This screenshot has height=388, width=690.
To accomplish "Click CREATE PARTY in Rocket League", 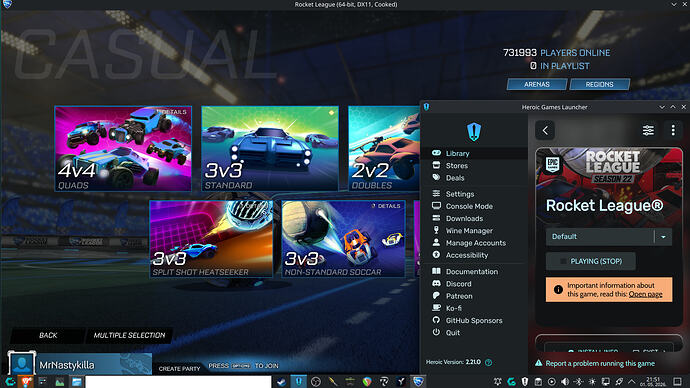I will 179,369.
